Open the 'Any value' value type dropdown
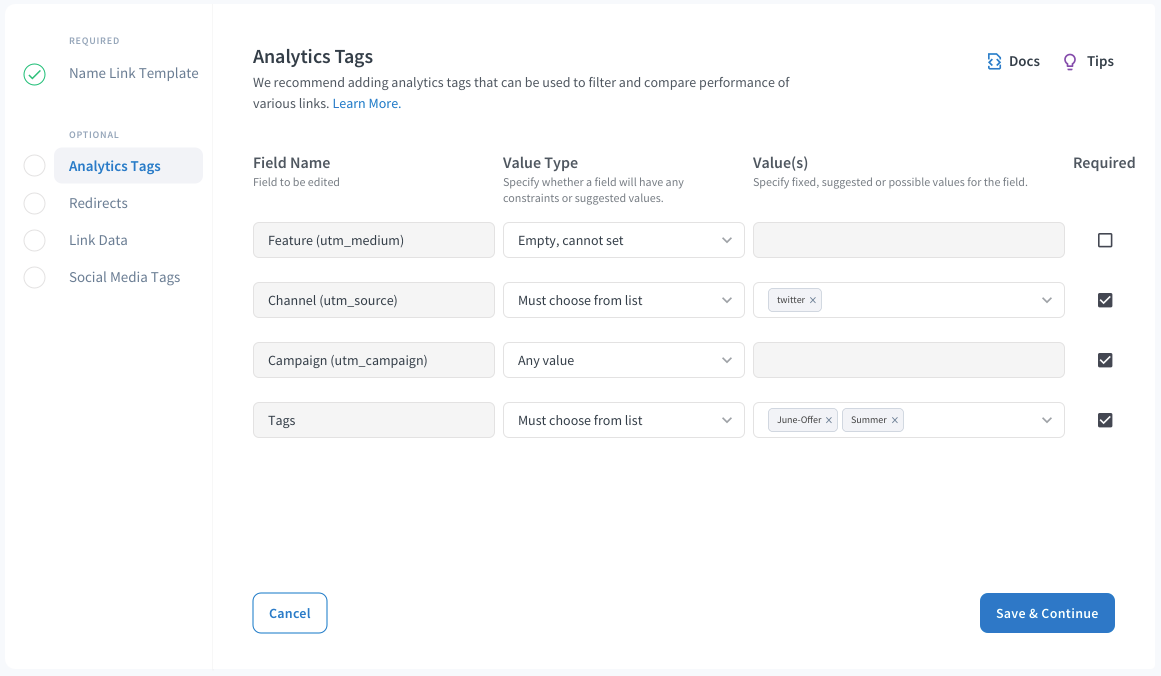 [x=623, y=360]
